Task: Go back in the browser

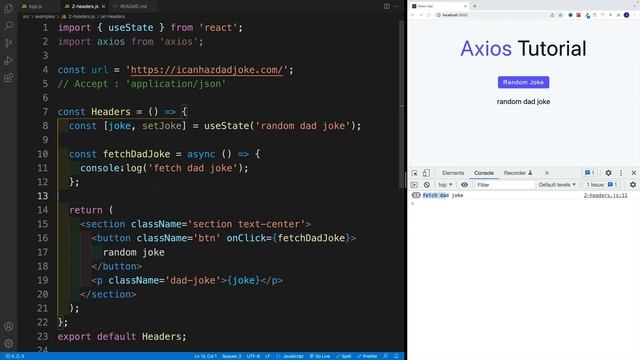Action: tap(413, 15)
